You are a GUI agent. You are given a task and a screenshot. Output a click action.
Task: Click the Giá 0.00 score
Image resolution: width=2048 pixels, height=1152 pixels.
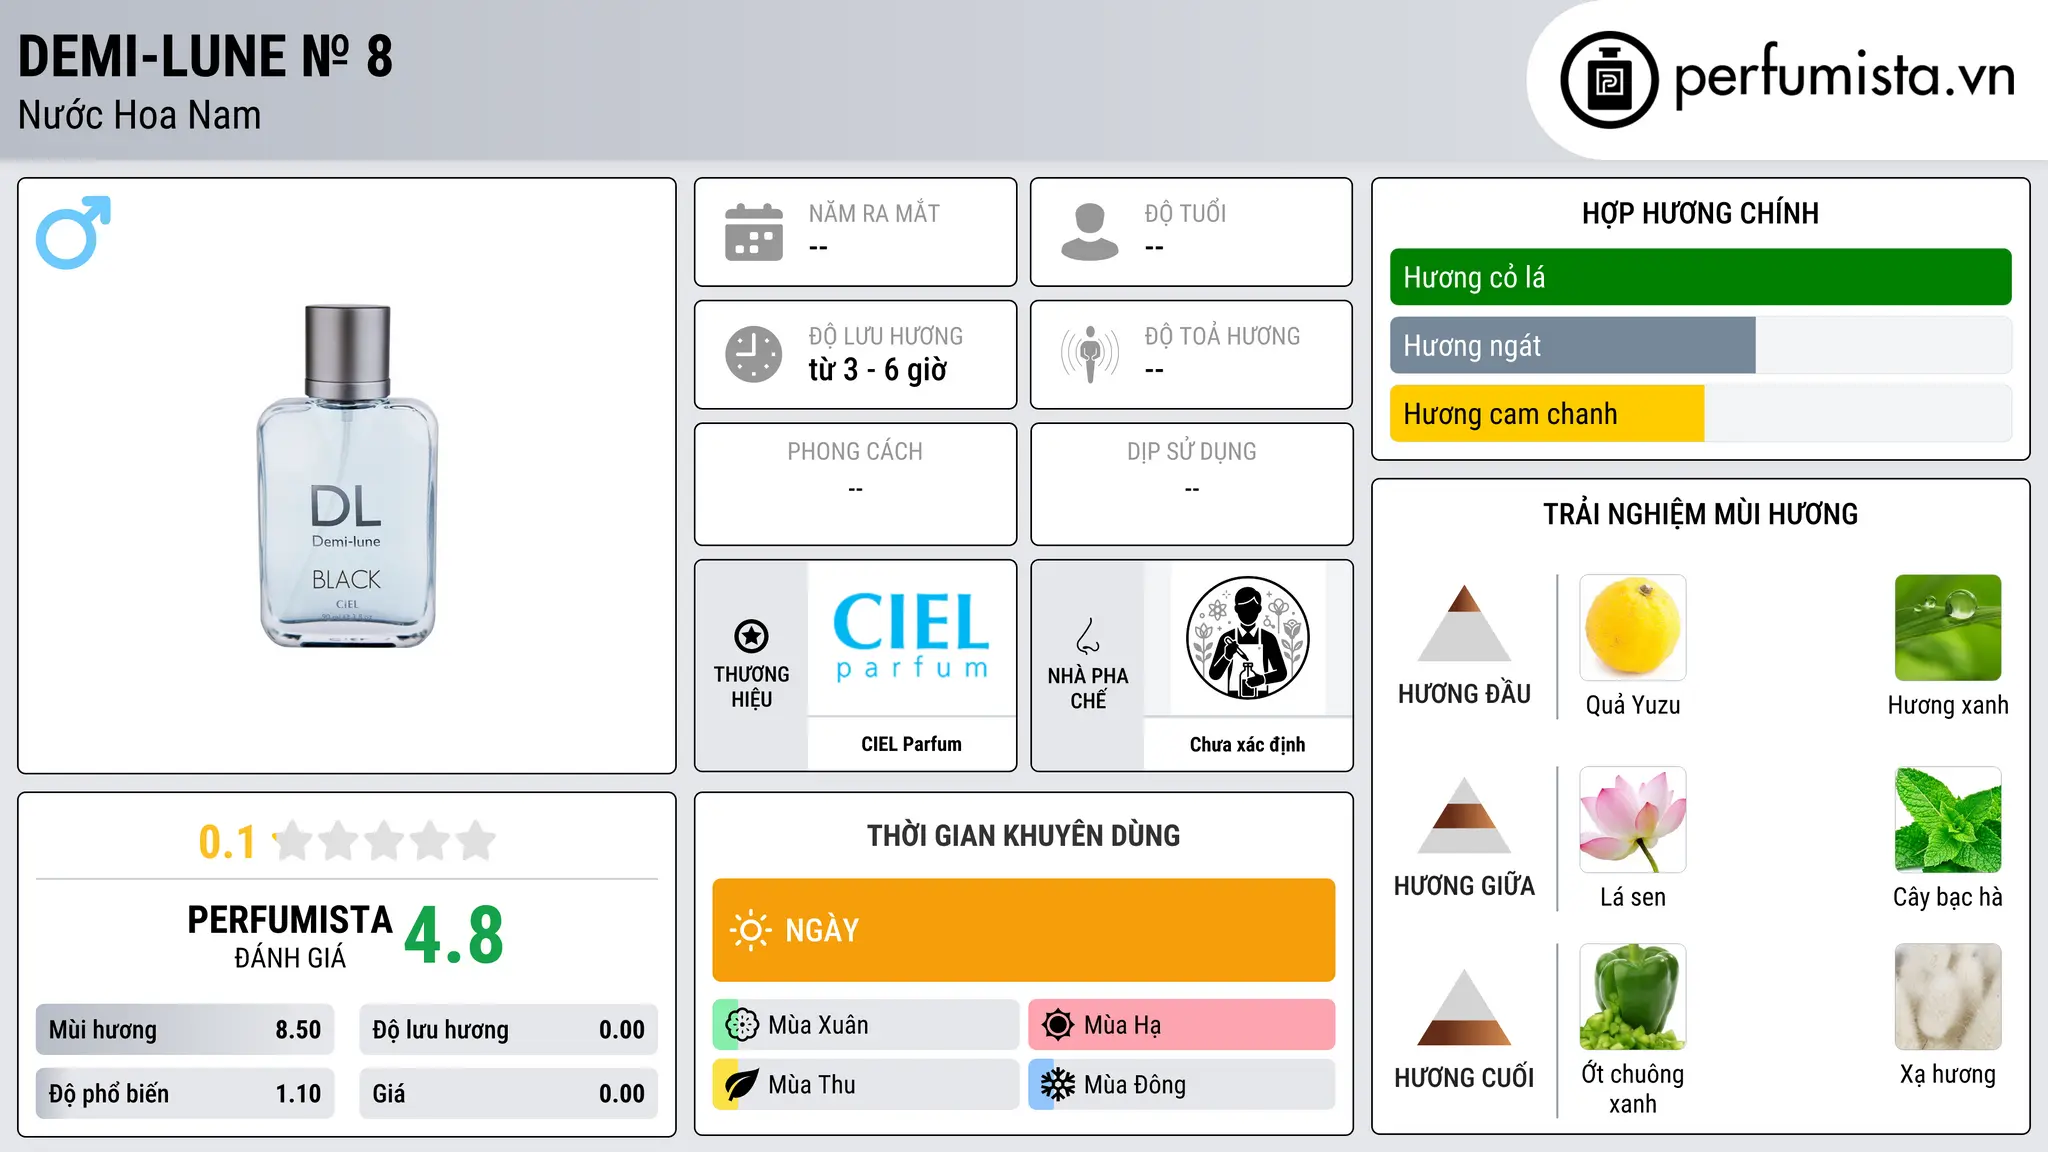(x=508, y=1094)
